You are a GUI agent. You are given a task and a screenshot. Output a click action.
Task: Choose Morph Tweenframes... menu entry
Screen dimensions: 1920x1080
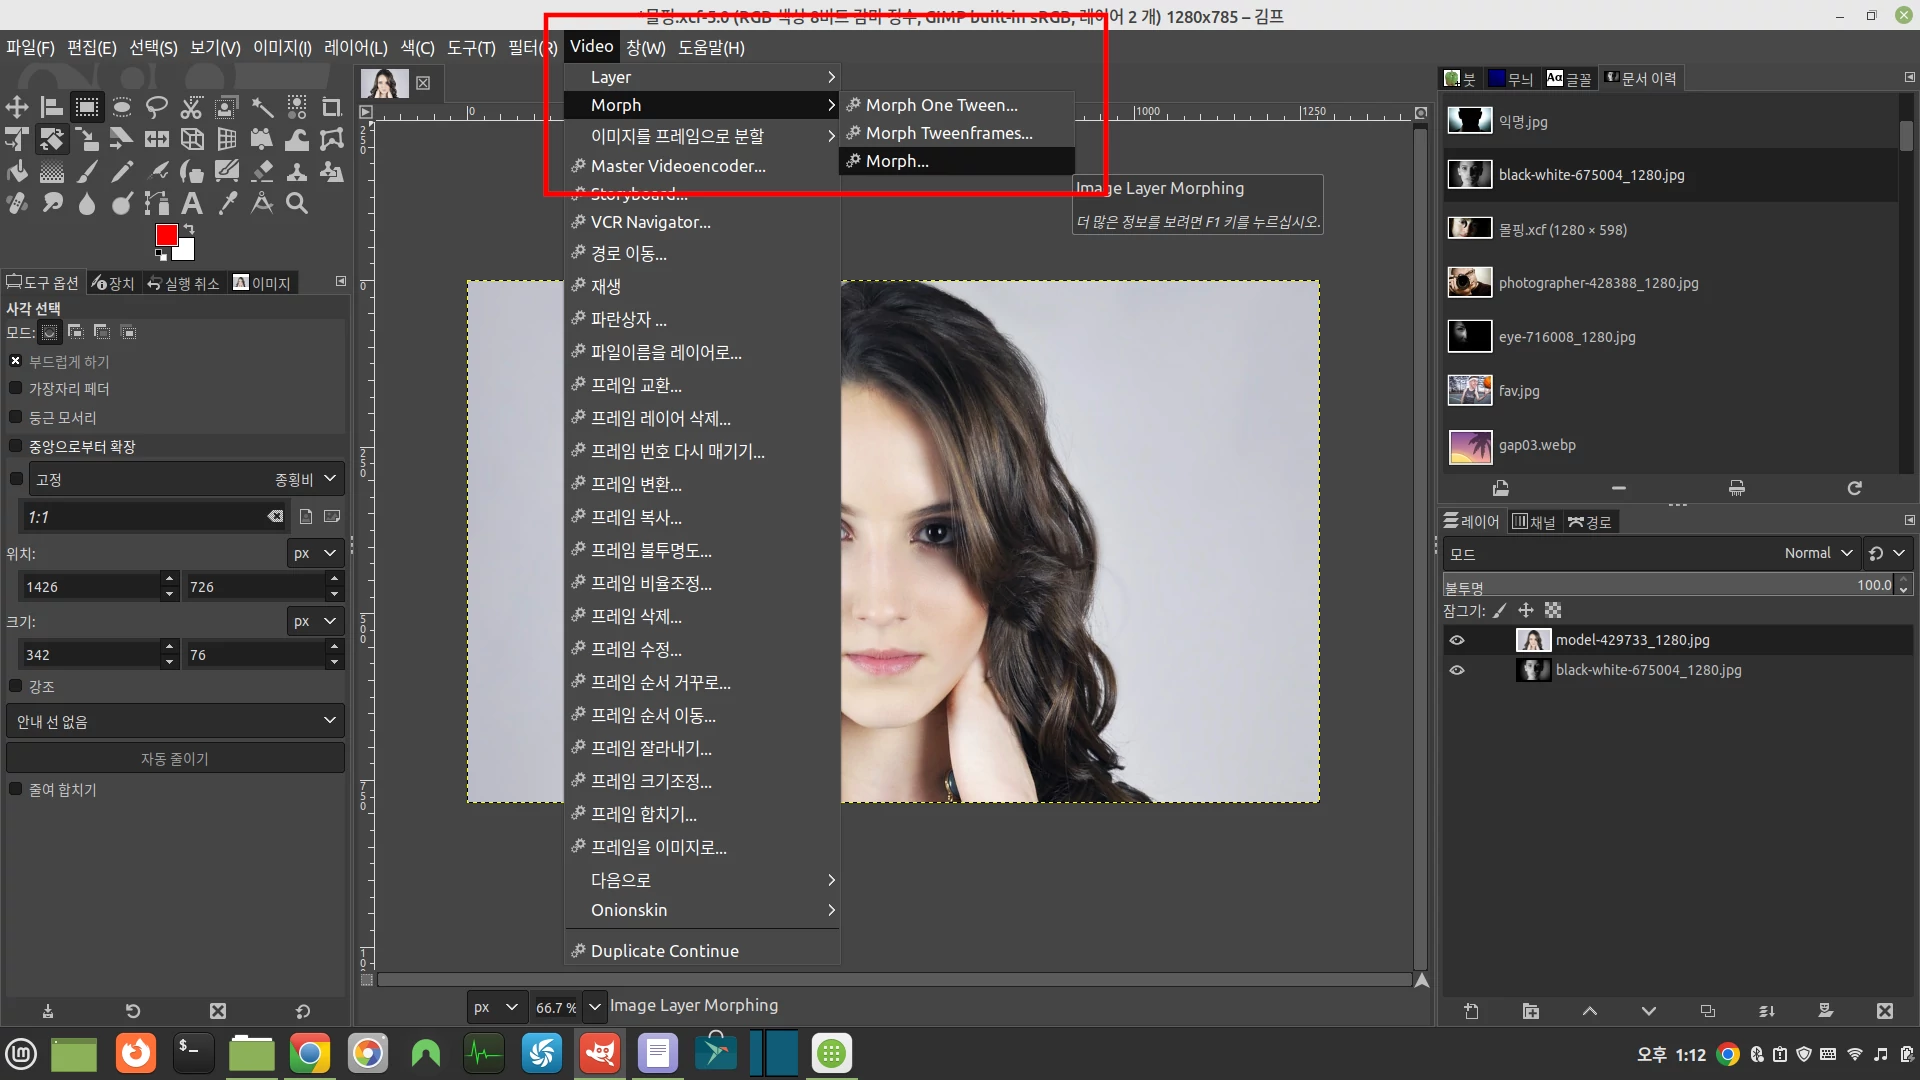tap(957, 133)
